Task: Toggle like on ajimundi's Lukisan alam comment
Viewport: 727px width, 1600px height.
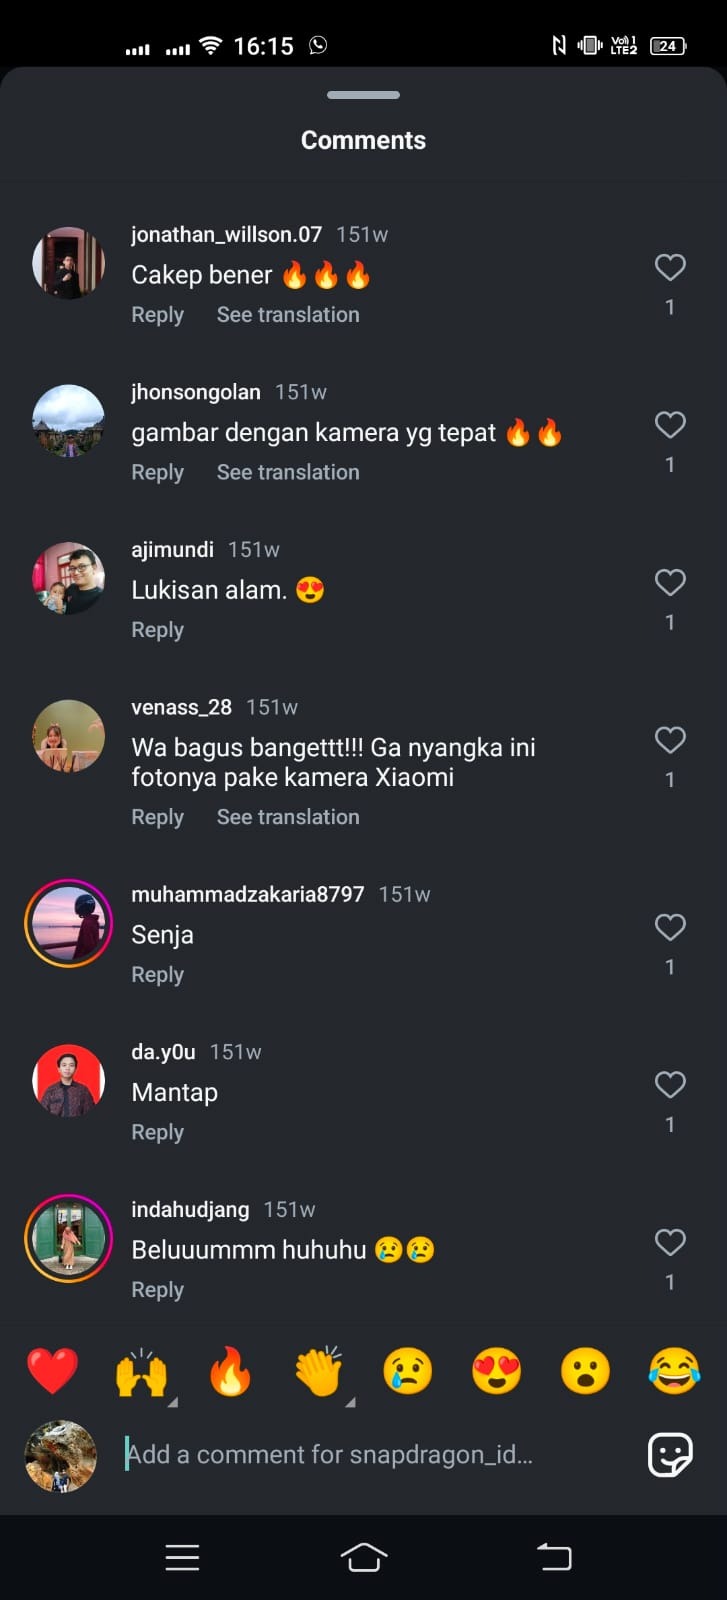Action: click(670, 582)
